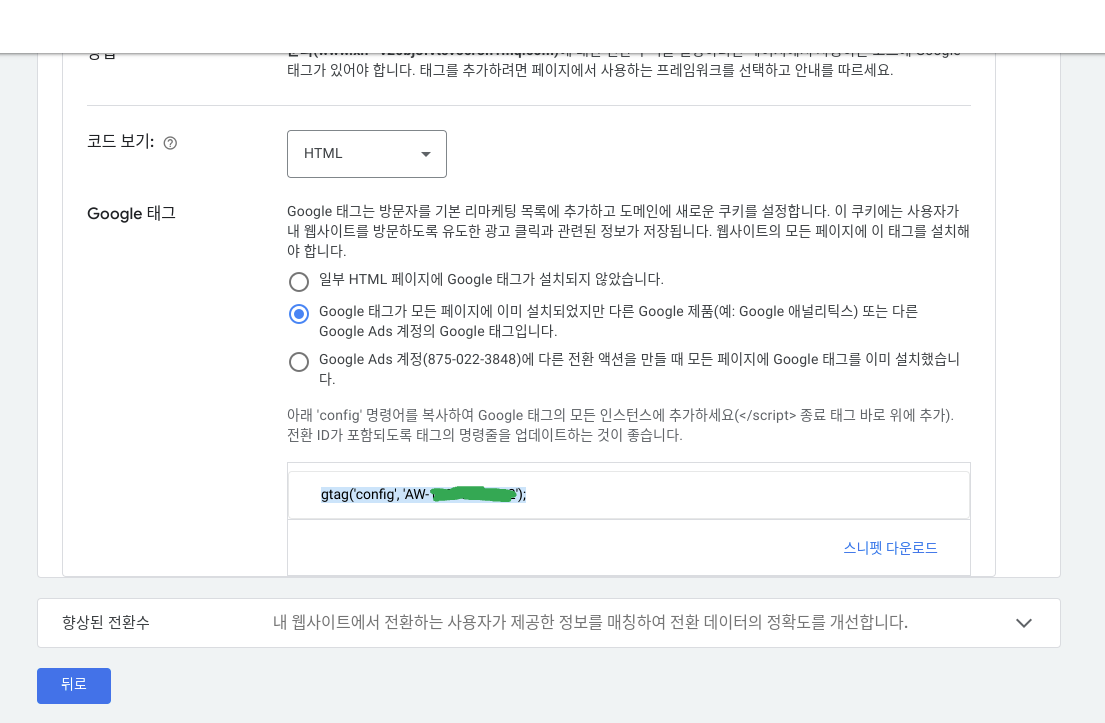Expand the 향상된 전환수 section chevron
The width and height of the screenshot is (1105, 723).
pos(1024,623)
